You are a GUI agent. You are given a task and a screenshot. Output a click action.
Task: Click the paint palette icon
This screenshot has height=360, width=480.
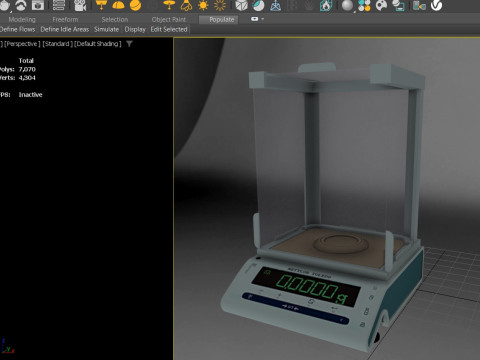tap(381, 5)
